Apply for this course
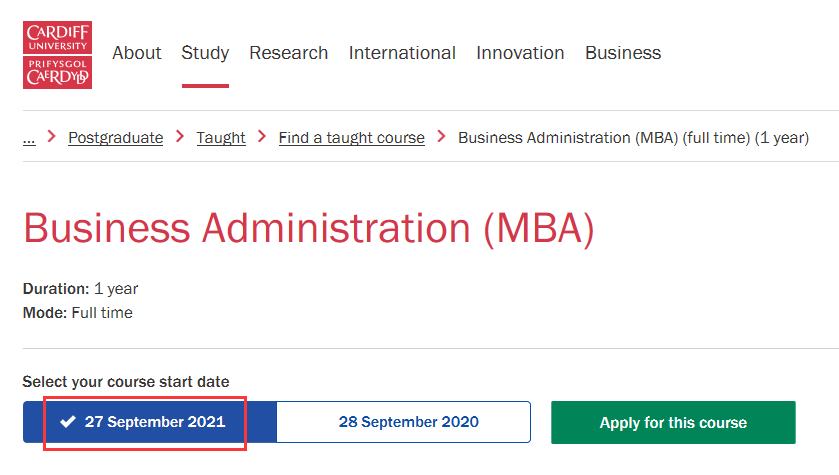Image resolution: width=839 pixels, height=475 pixels. click(x=673, y=423)
